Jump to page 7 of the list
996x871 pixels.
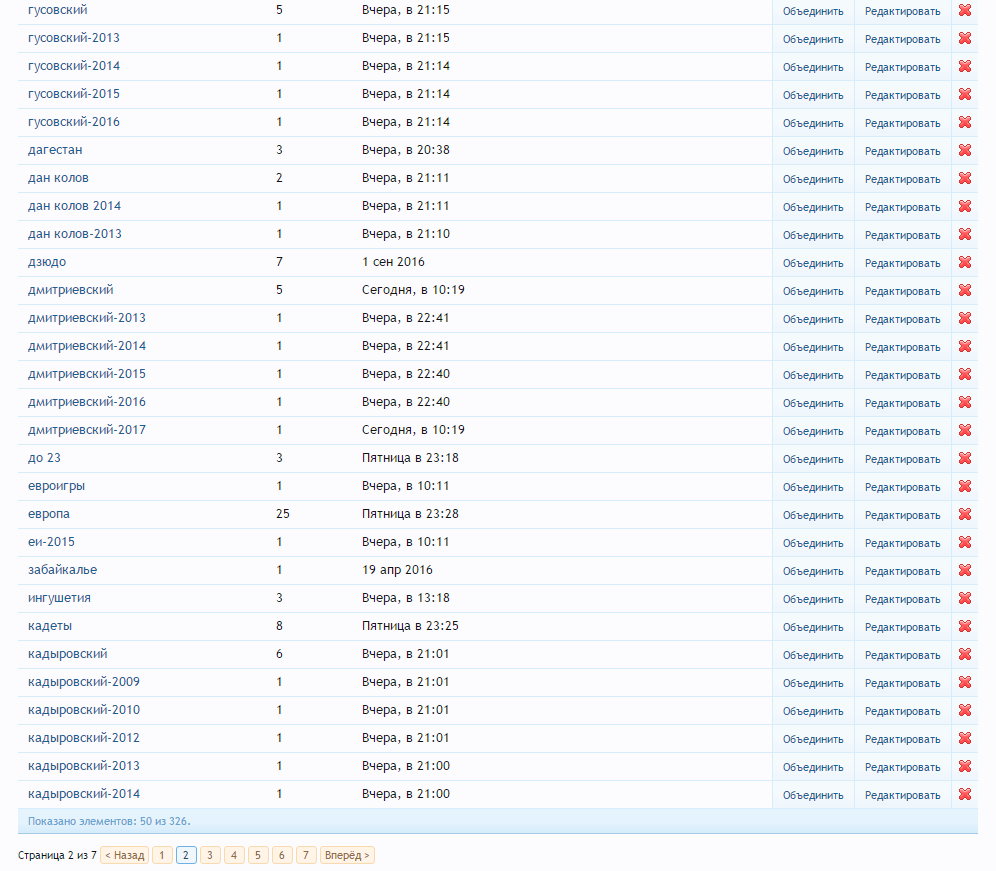tap(306, 855)
